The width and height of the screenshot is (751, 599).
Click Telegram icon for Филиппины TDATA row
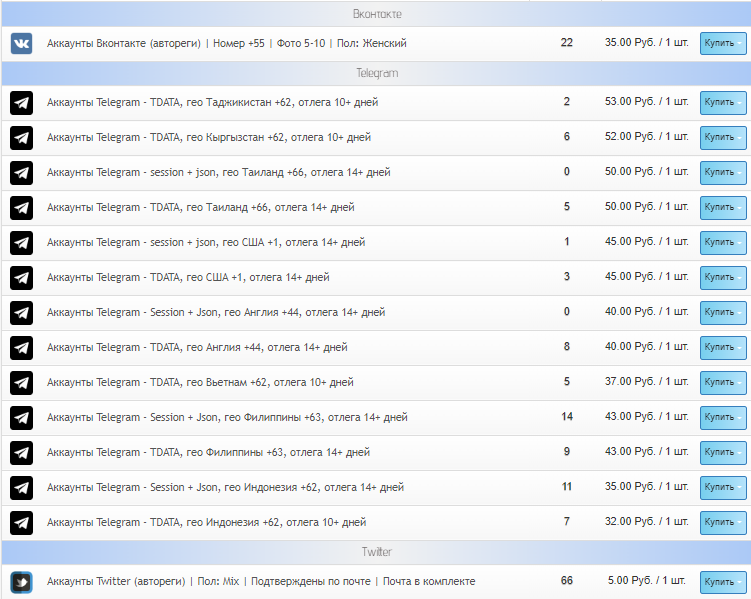click(x=22, y=452)
